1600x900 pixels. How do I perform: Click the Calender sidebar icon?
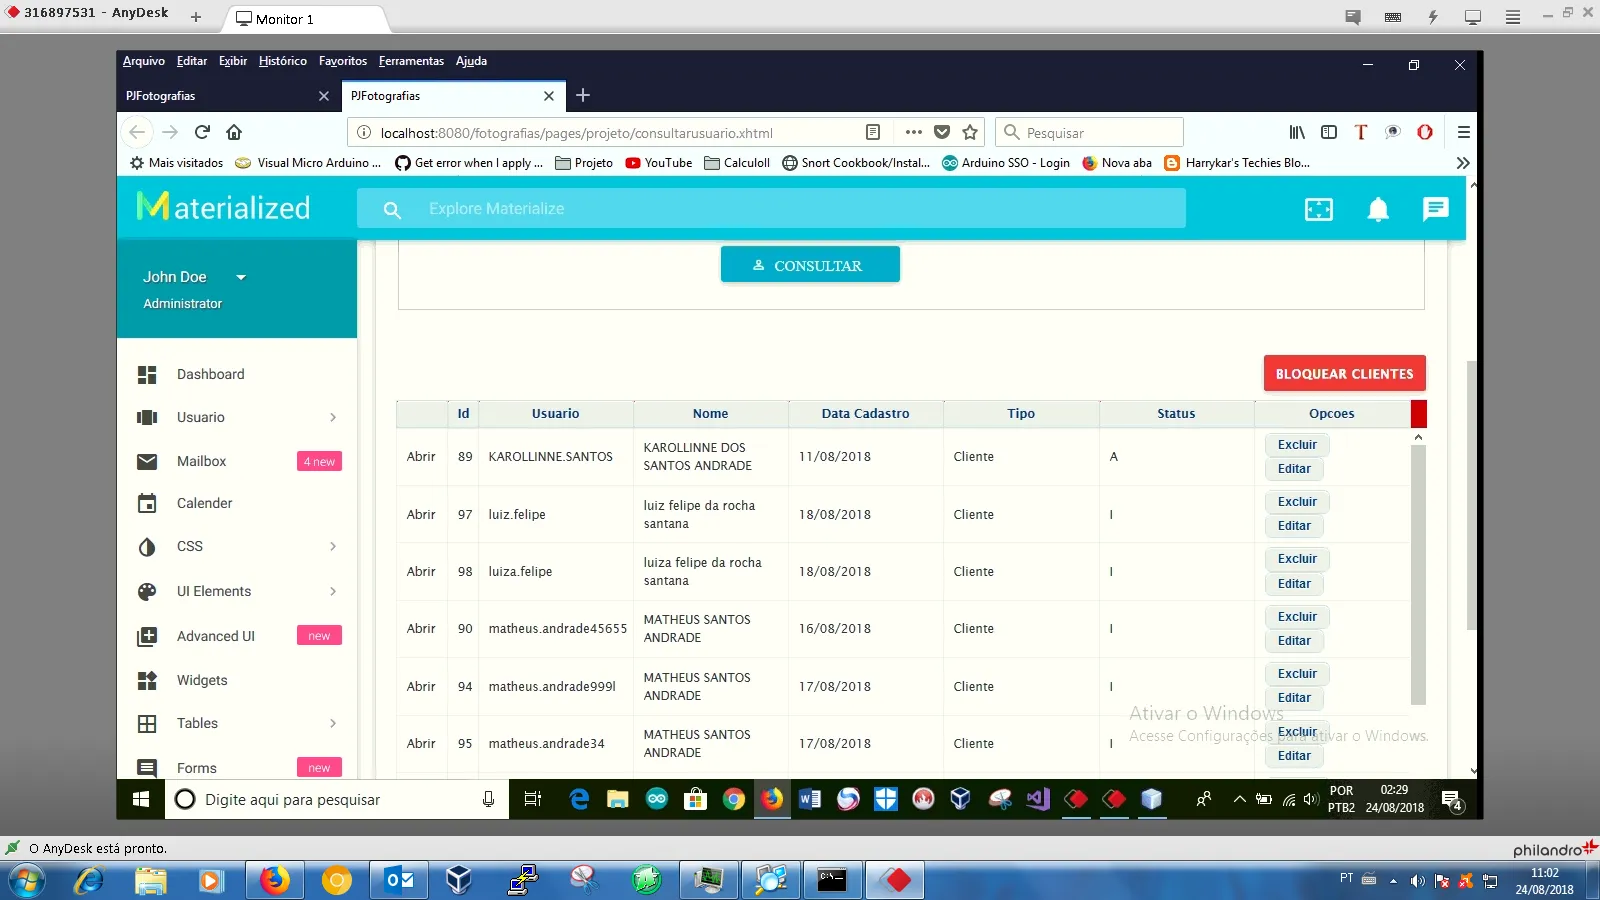[x=147, y=504]
